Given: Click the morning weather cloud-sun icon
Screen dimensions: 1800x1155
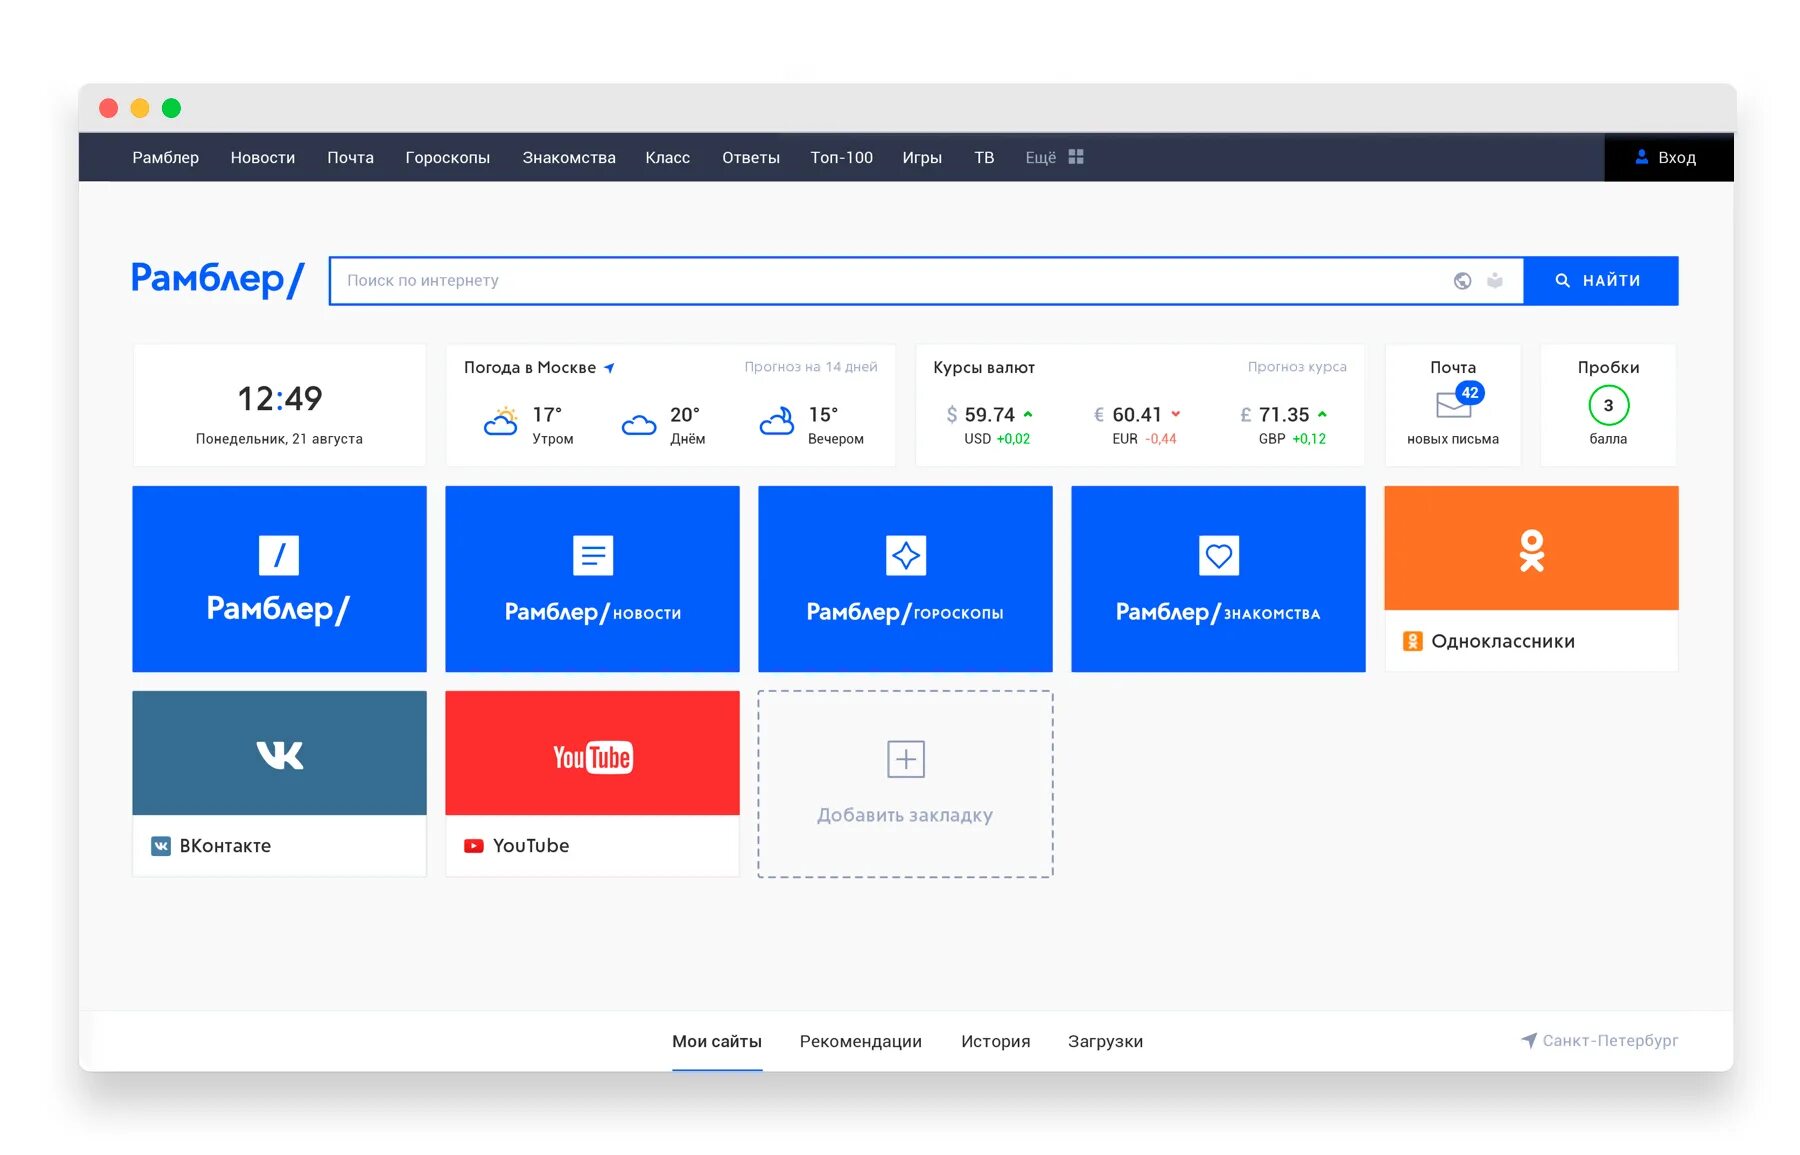Looking at the screenshot, I should [501, 421].
